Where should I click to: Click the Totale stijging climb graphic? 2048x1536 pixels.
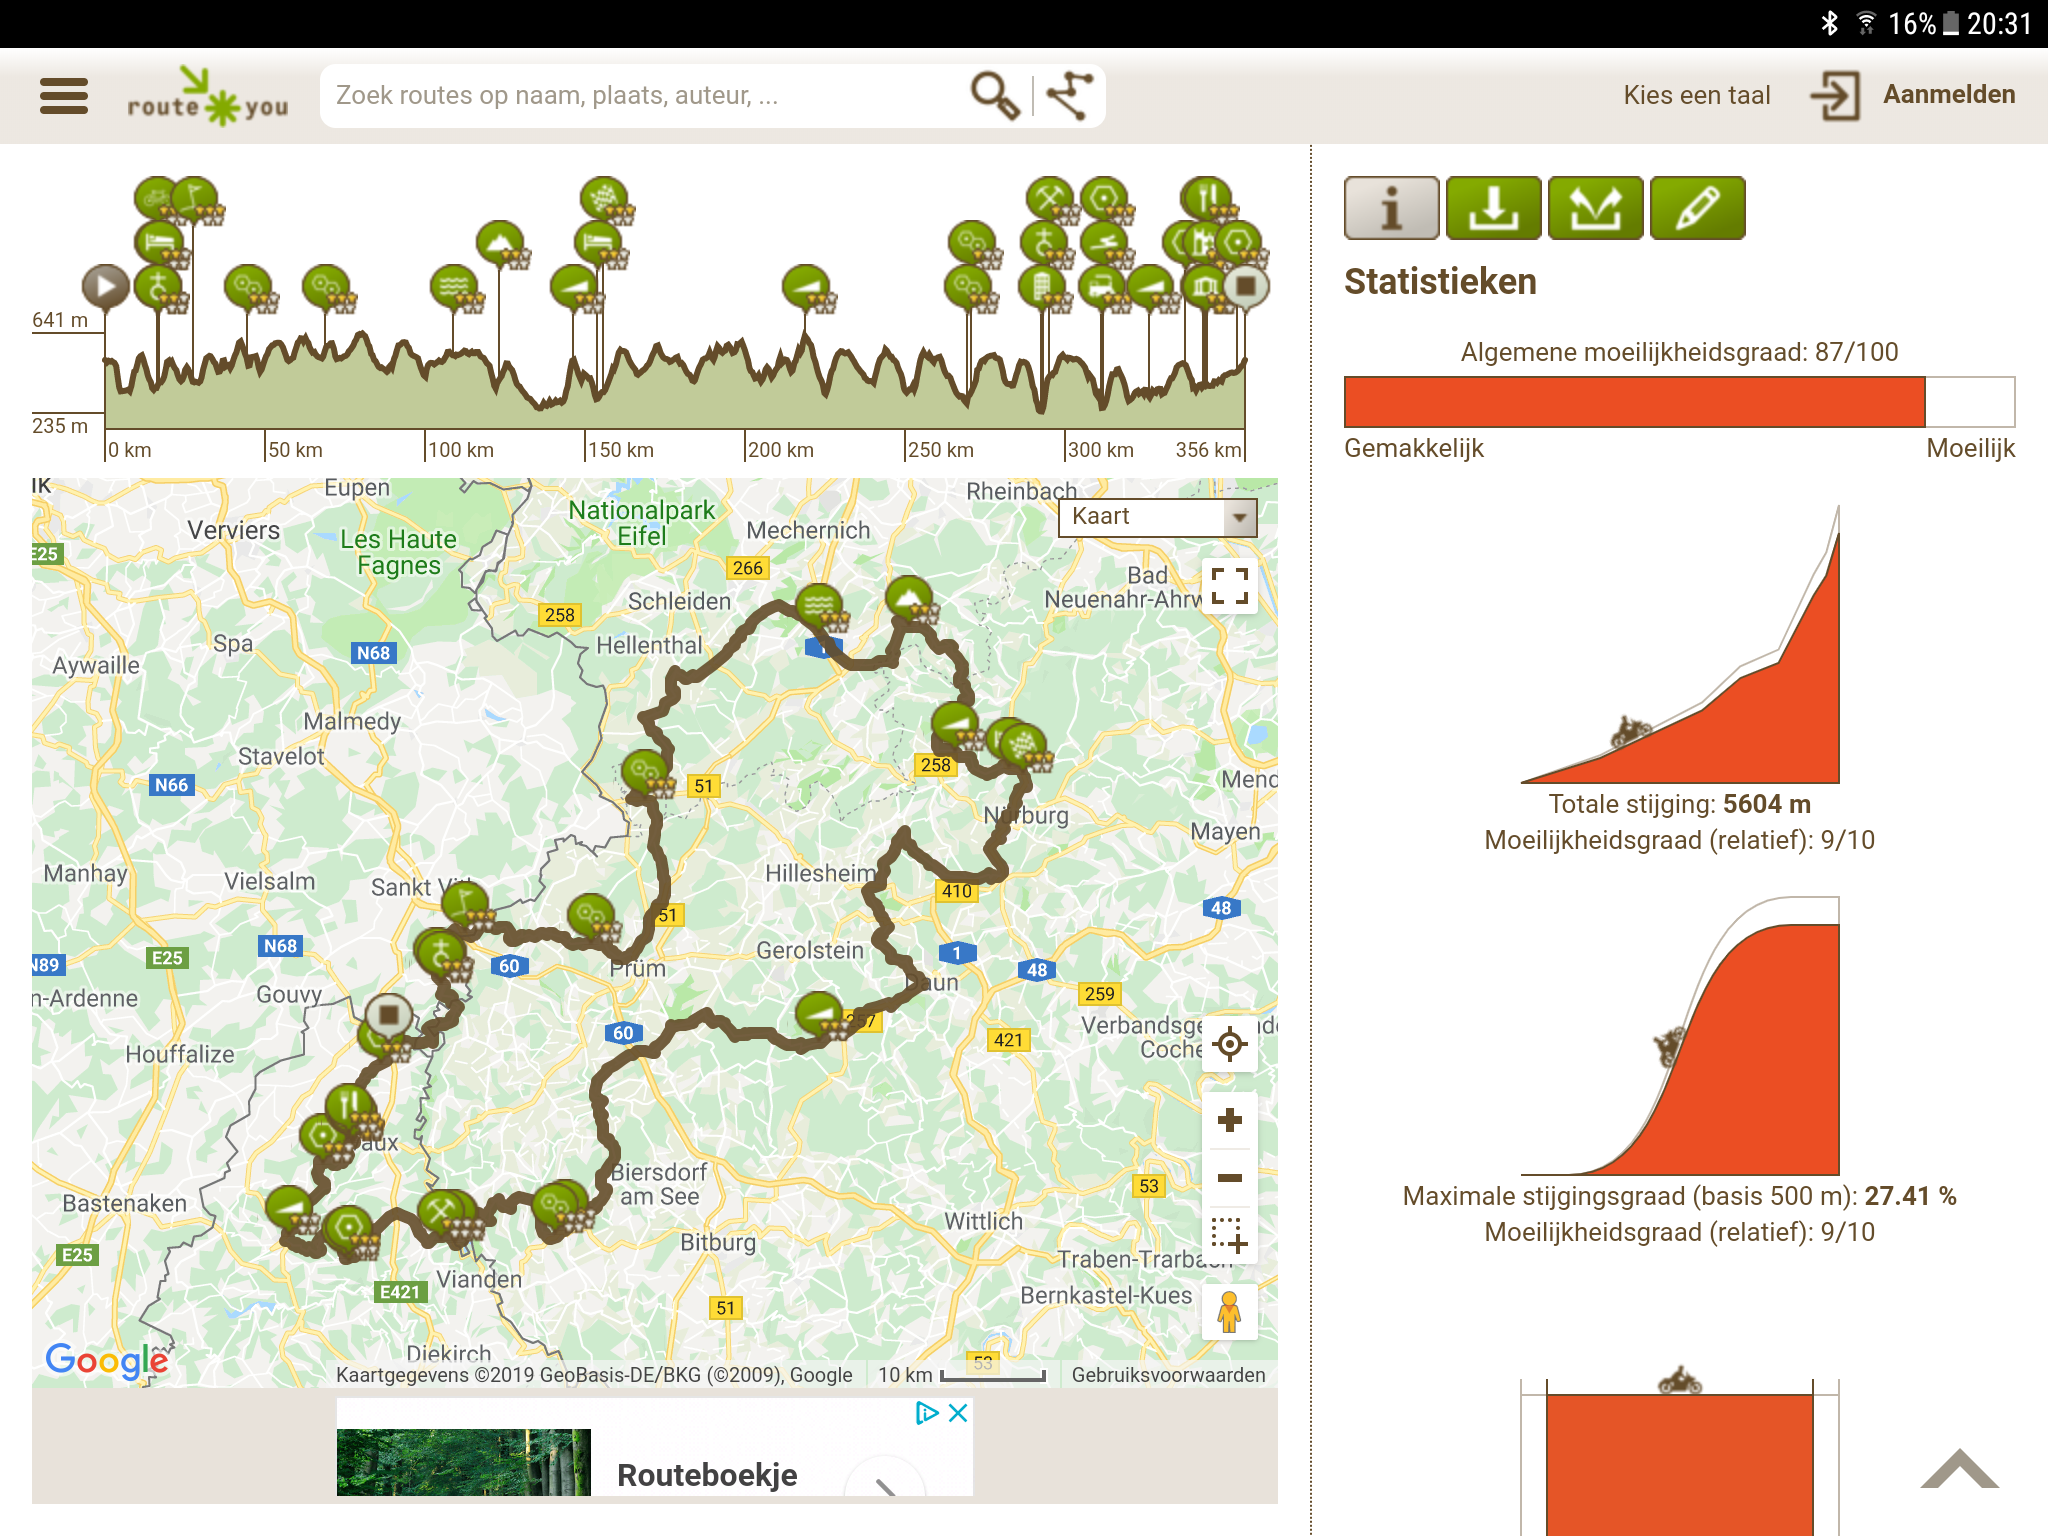[x=1680, y=645]
